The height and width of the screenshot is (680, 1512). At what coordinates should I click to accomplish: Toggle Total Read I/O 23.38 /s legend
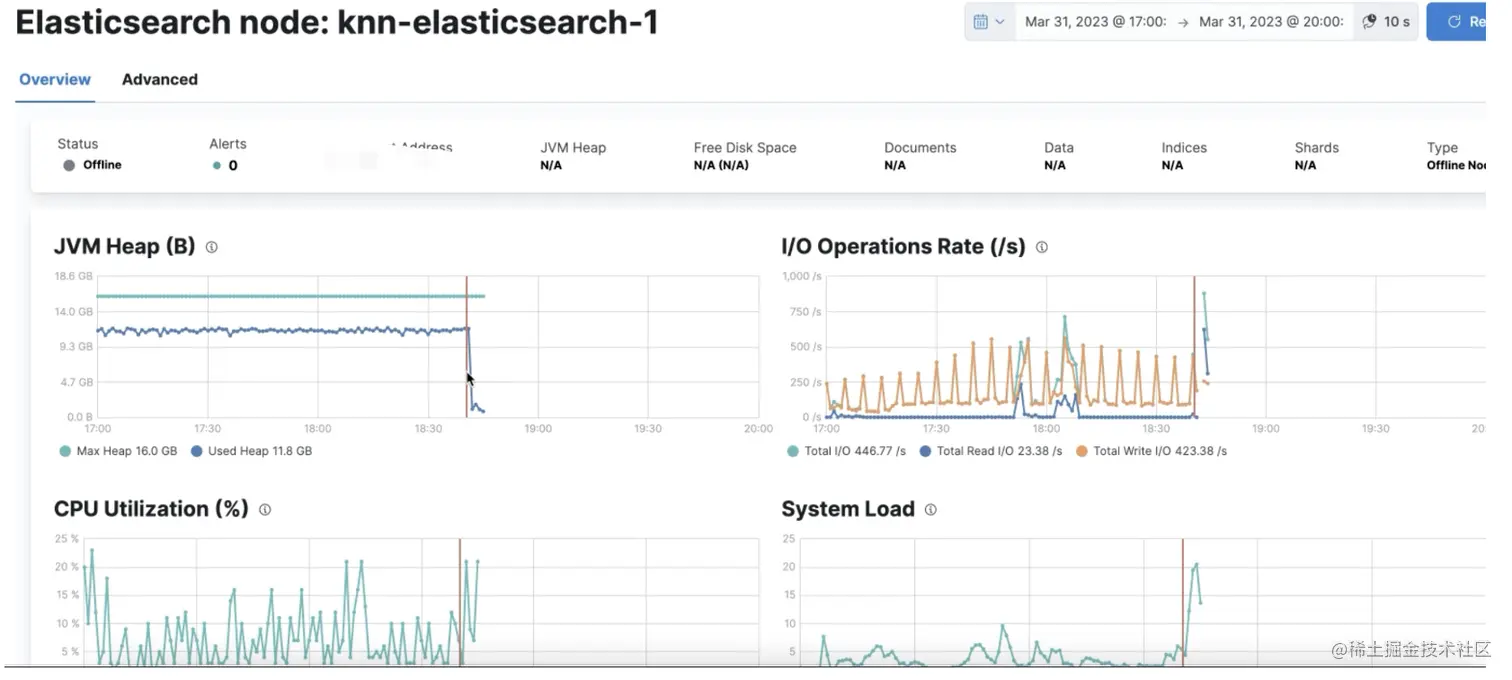click(x=990, y=451)
